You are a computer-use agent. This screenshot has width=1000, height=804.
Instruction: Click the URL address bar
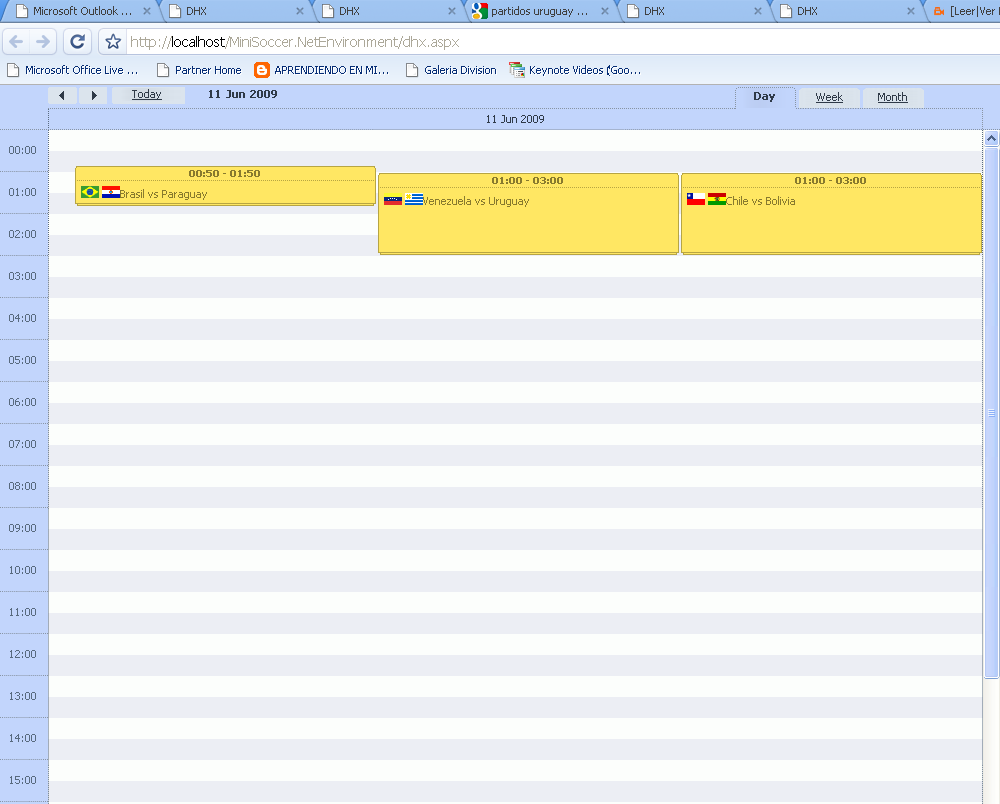561,42
